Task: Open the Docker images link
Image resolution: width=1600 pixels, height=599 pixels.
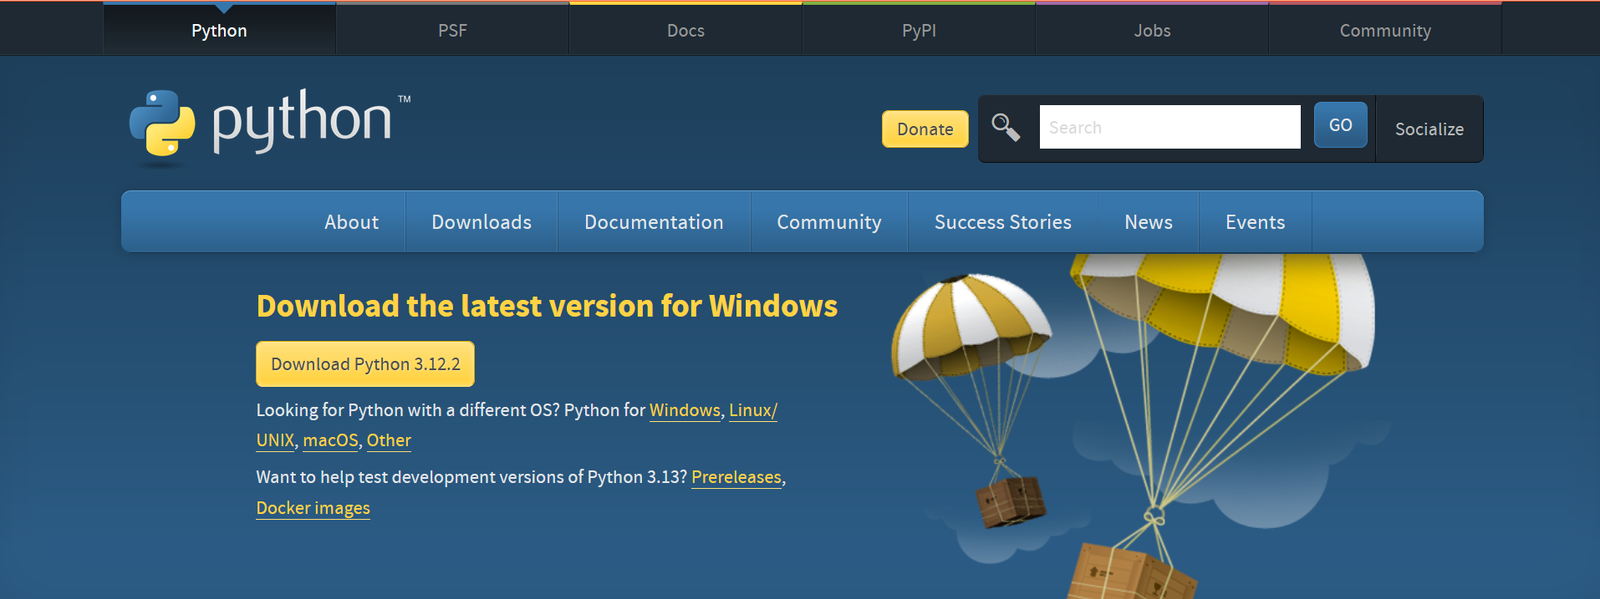Action: point(313,508)
